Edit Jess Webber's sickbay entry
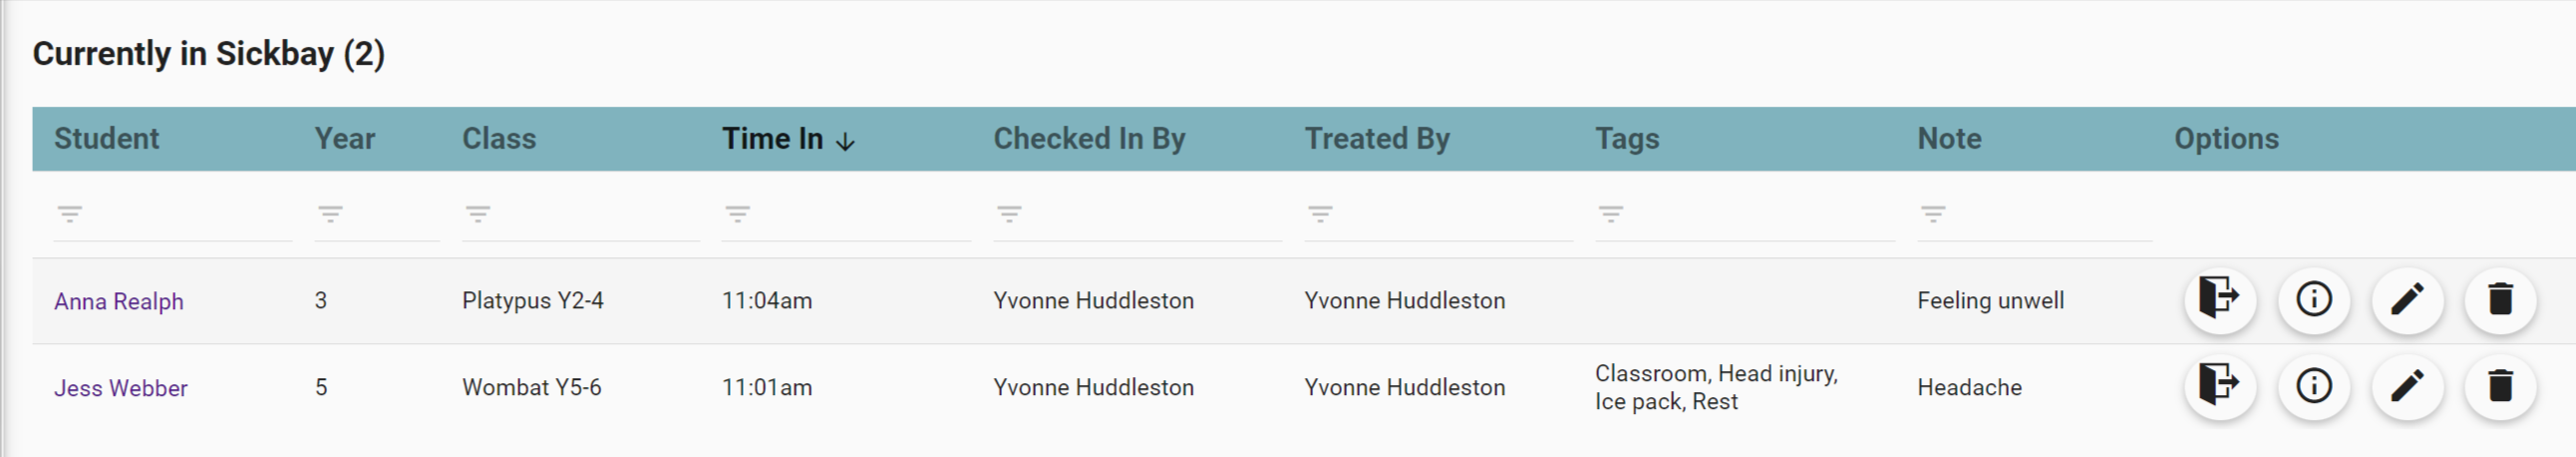Viewport: 2576px width, 457px height. tap(2407, 387)
